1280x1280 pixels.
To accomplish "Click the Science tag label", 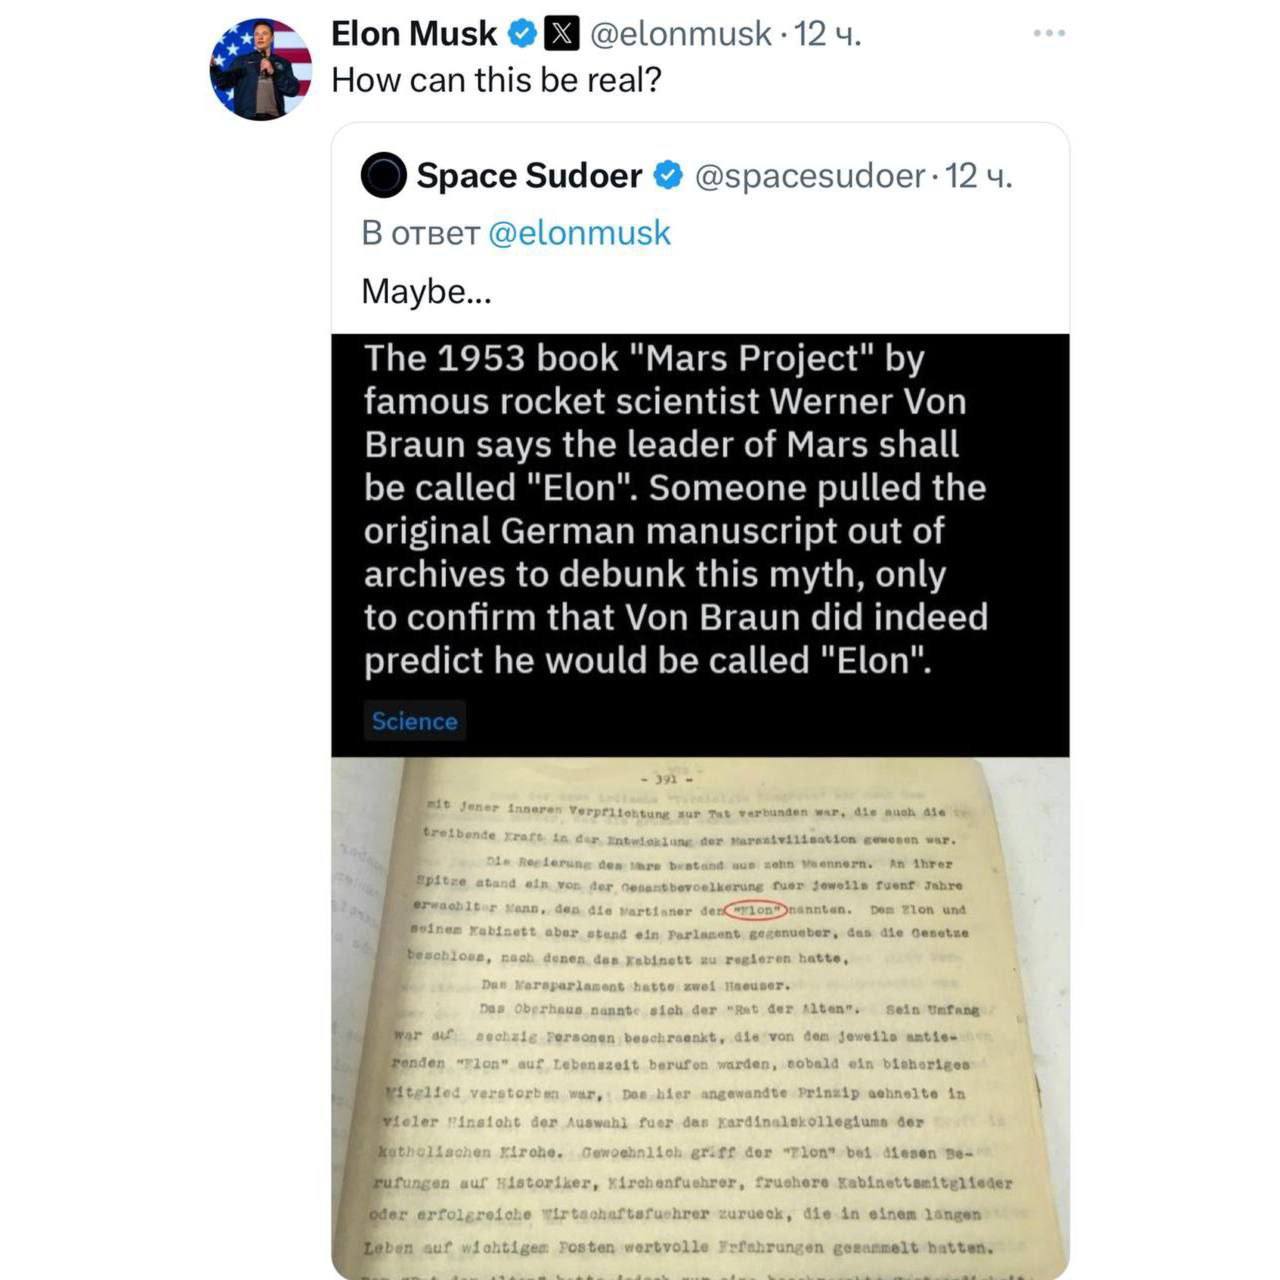I will coord(414,721).
